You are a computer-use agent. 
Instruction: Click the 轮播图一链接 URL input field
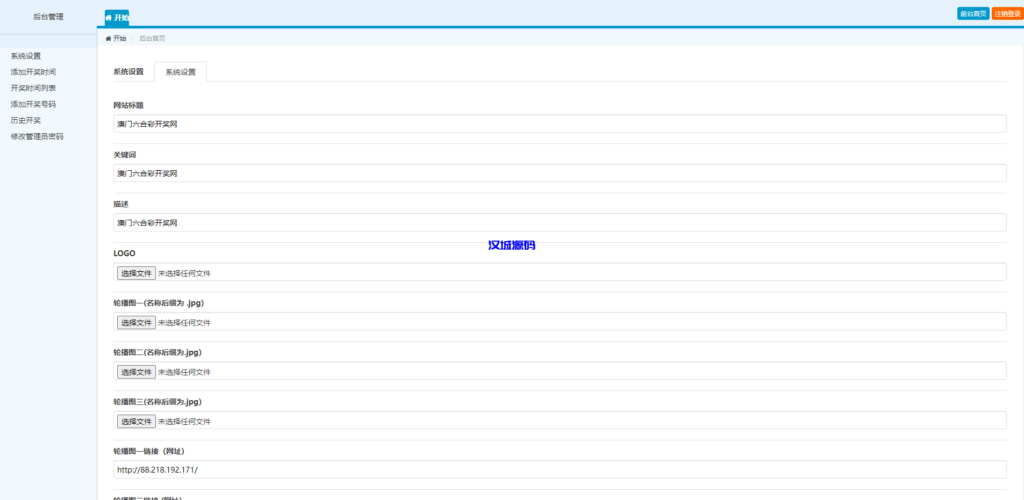tap(559, 470)
